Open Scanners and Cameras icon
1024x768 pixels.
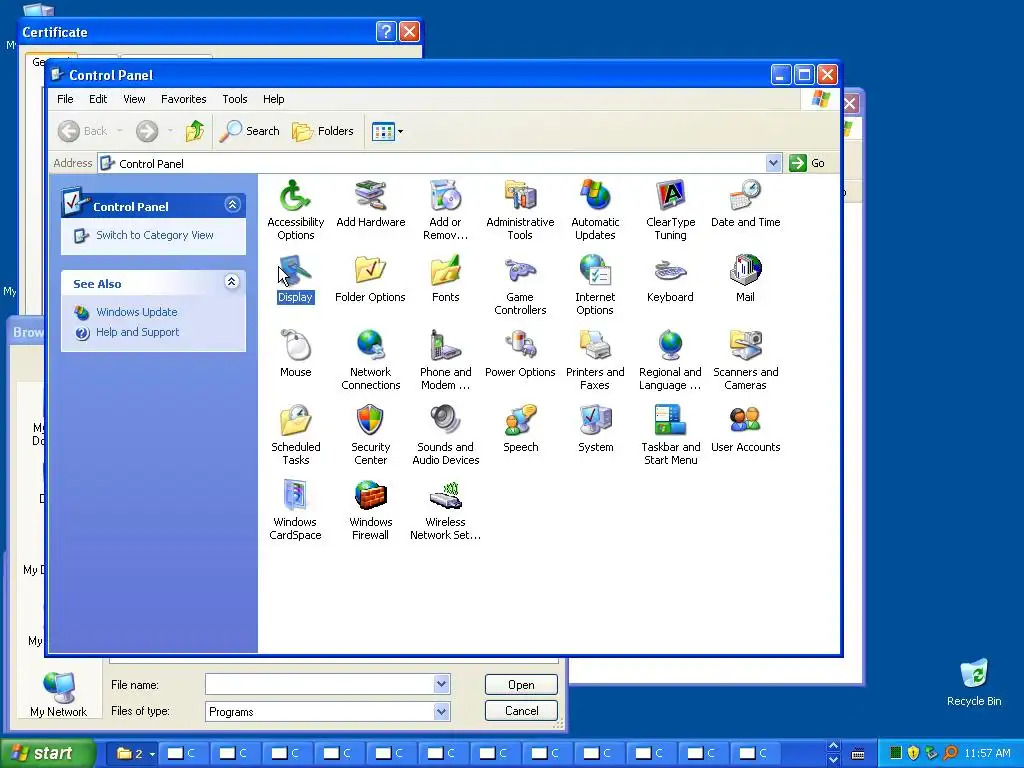(x=745, y=359)
